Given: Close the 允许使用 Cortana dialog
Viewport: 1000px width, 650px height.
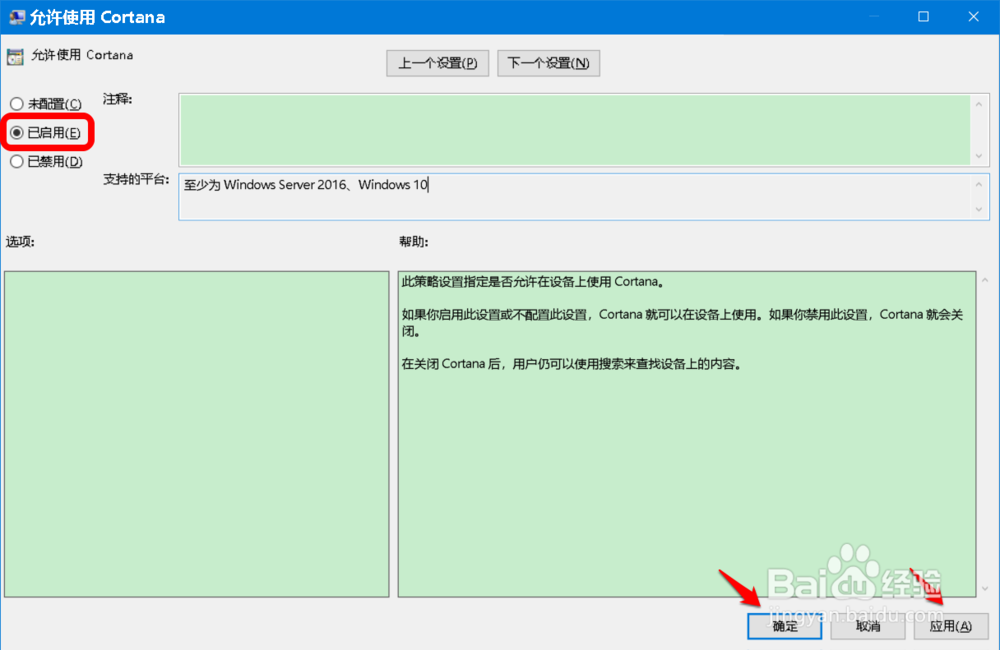Looking at the screenshot, I should [973, 17].
